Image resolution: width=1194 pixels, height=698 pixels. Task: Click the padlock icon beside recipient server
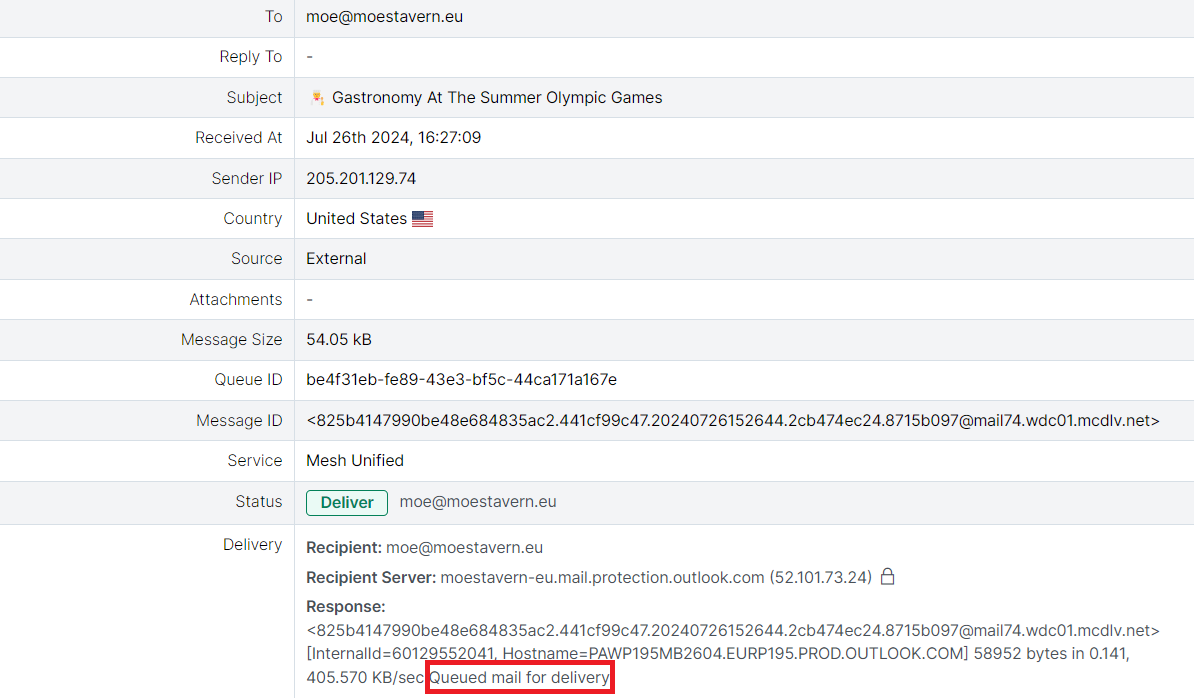click(887, 577)
